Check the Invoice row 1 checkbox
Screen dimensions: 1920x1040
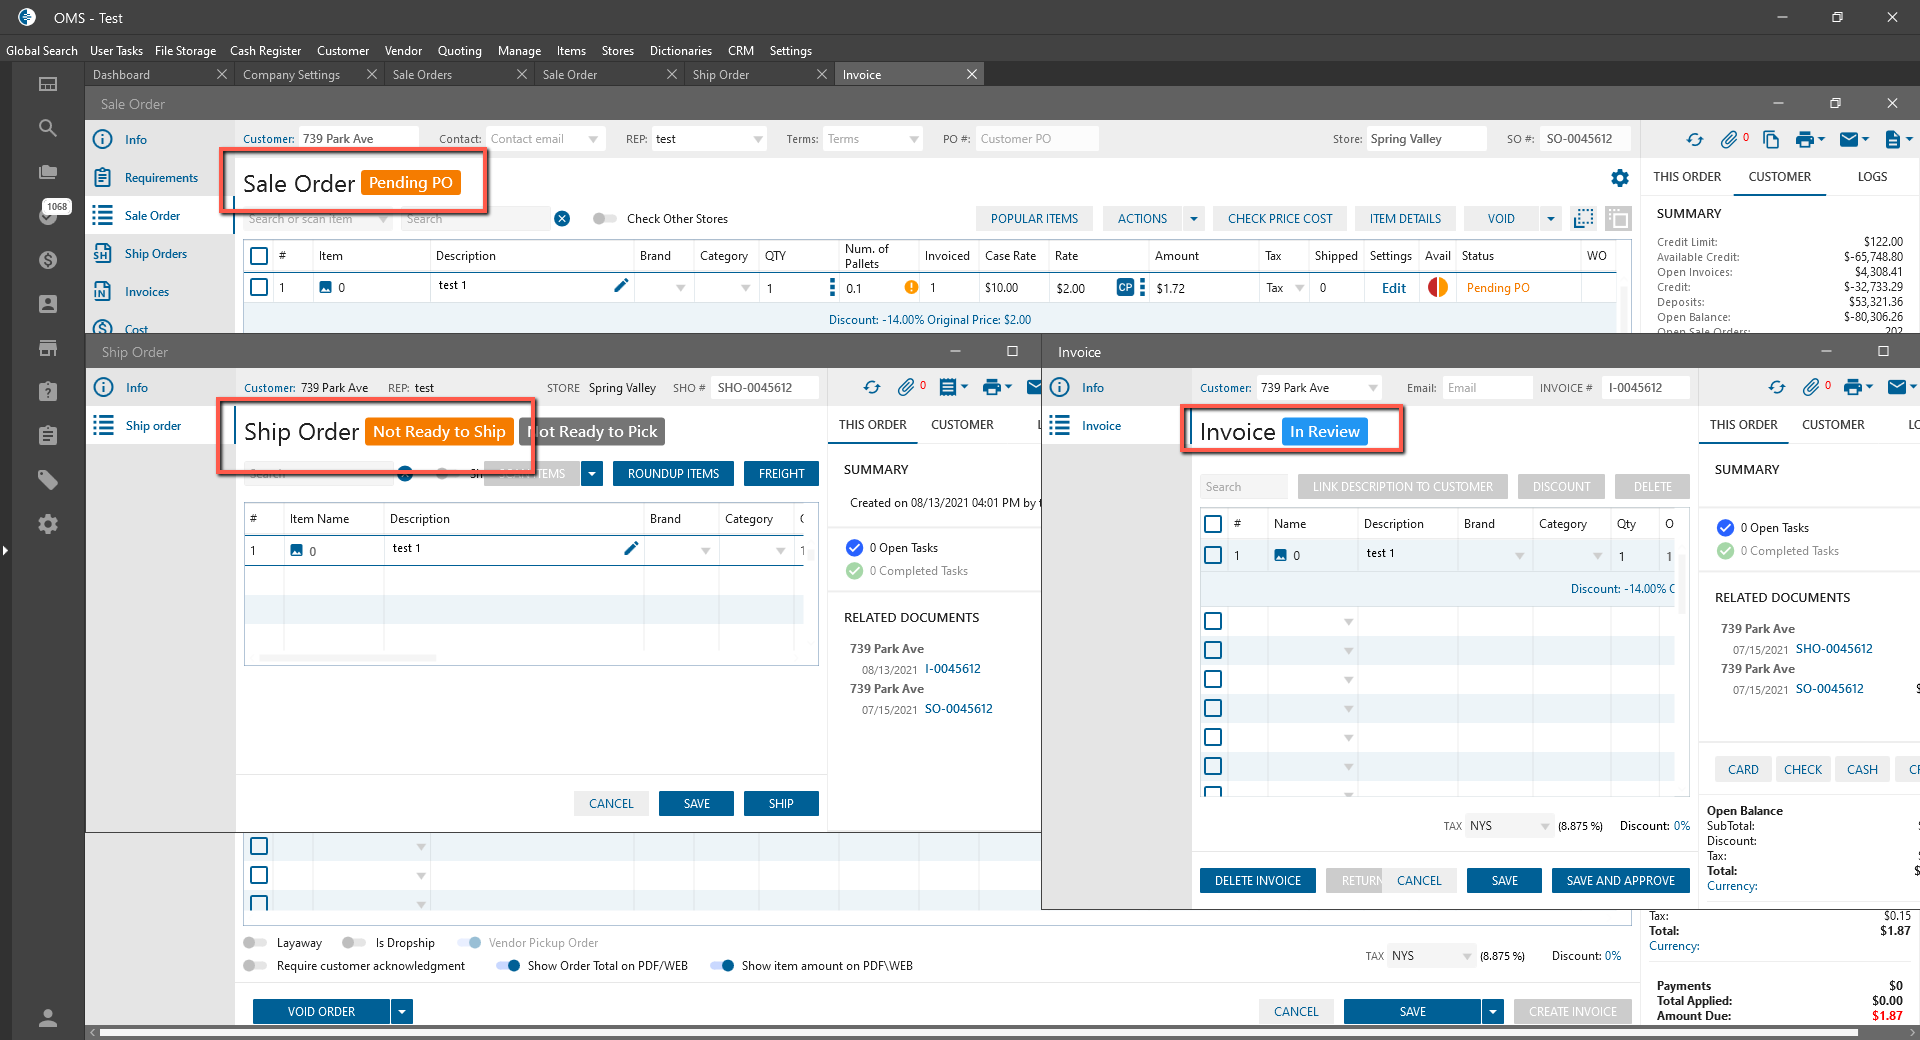[x=1213, y=555]
